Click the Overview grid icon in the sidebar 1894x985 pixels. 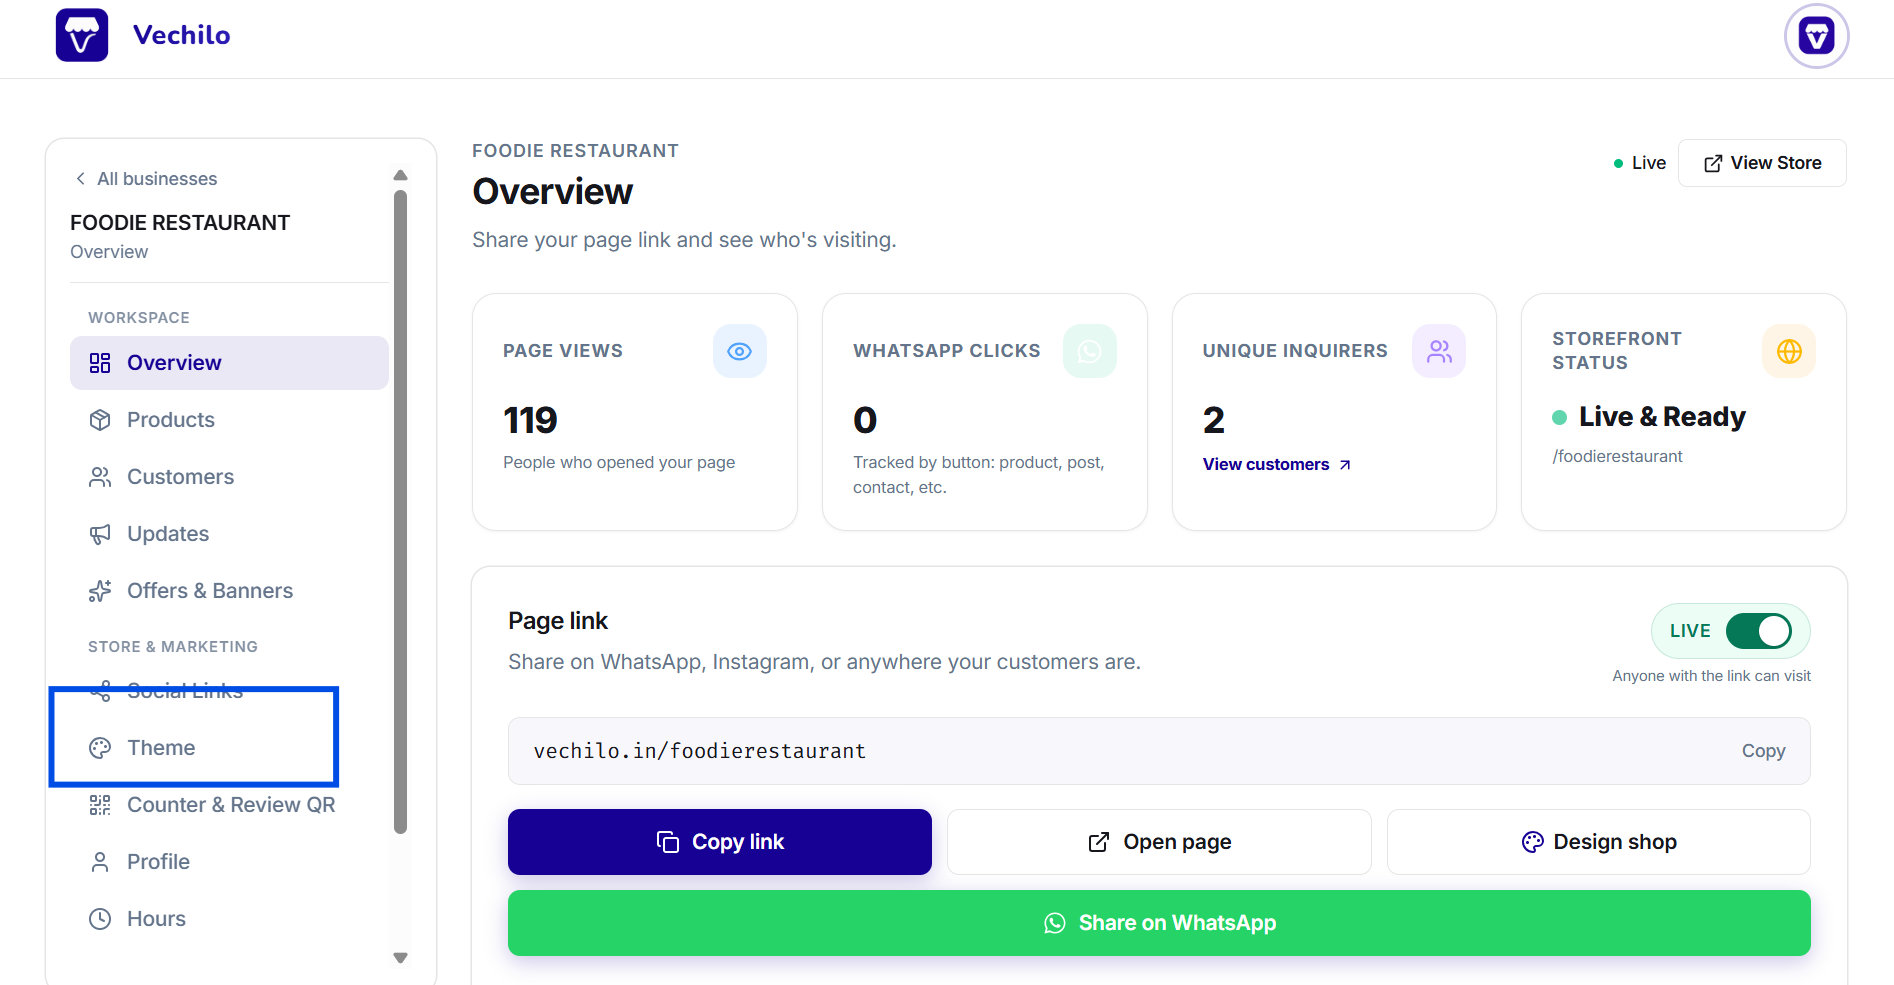100,363
